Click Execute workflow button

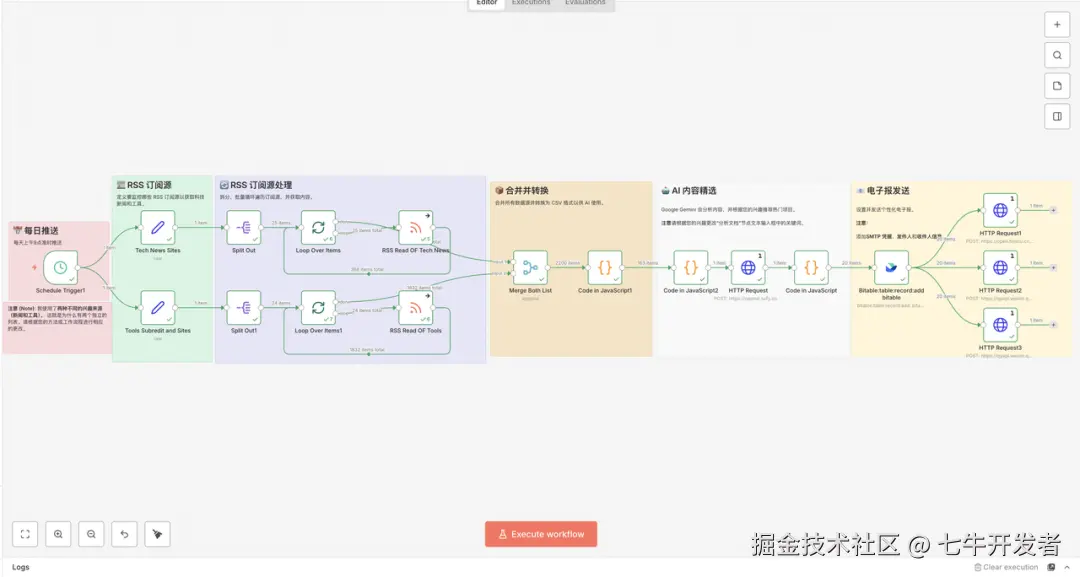(x=541, y=534)
